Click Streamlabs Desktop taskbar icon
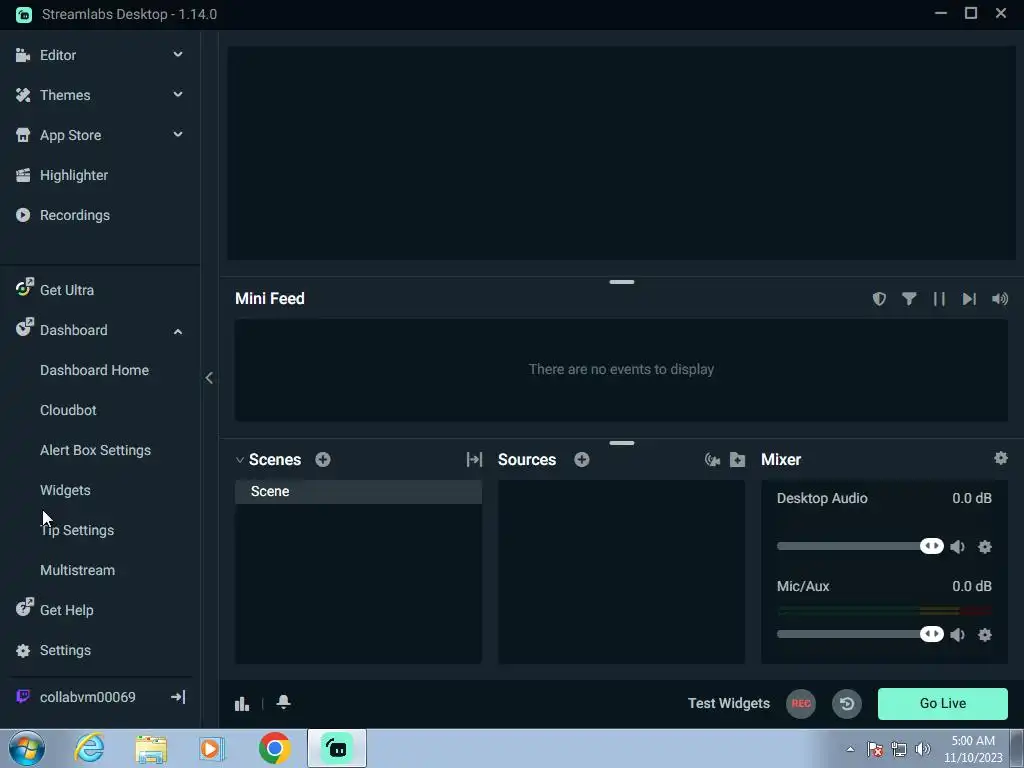 [x=337, y=748]
